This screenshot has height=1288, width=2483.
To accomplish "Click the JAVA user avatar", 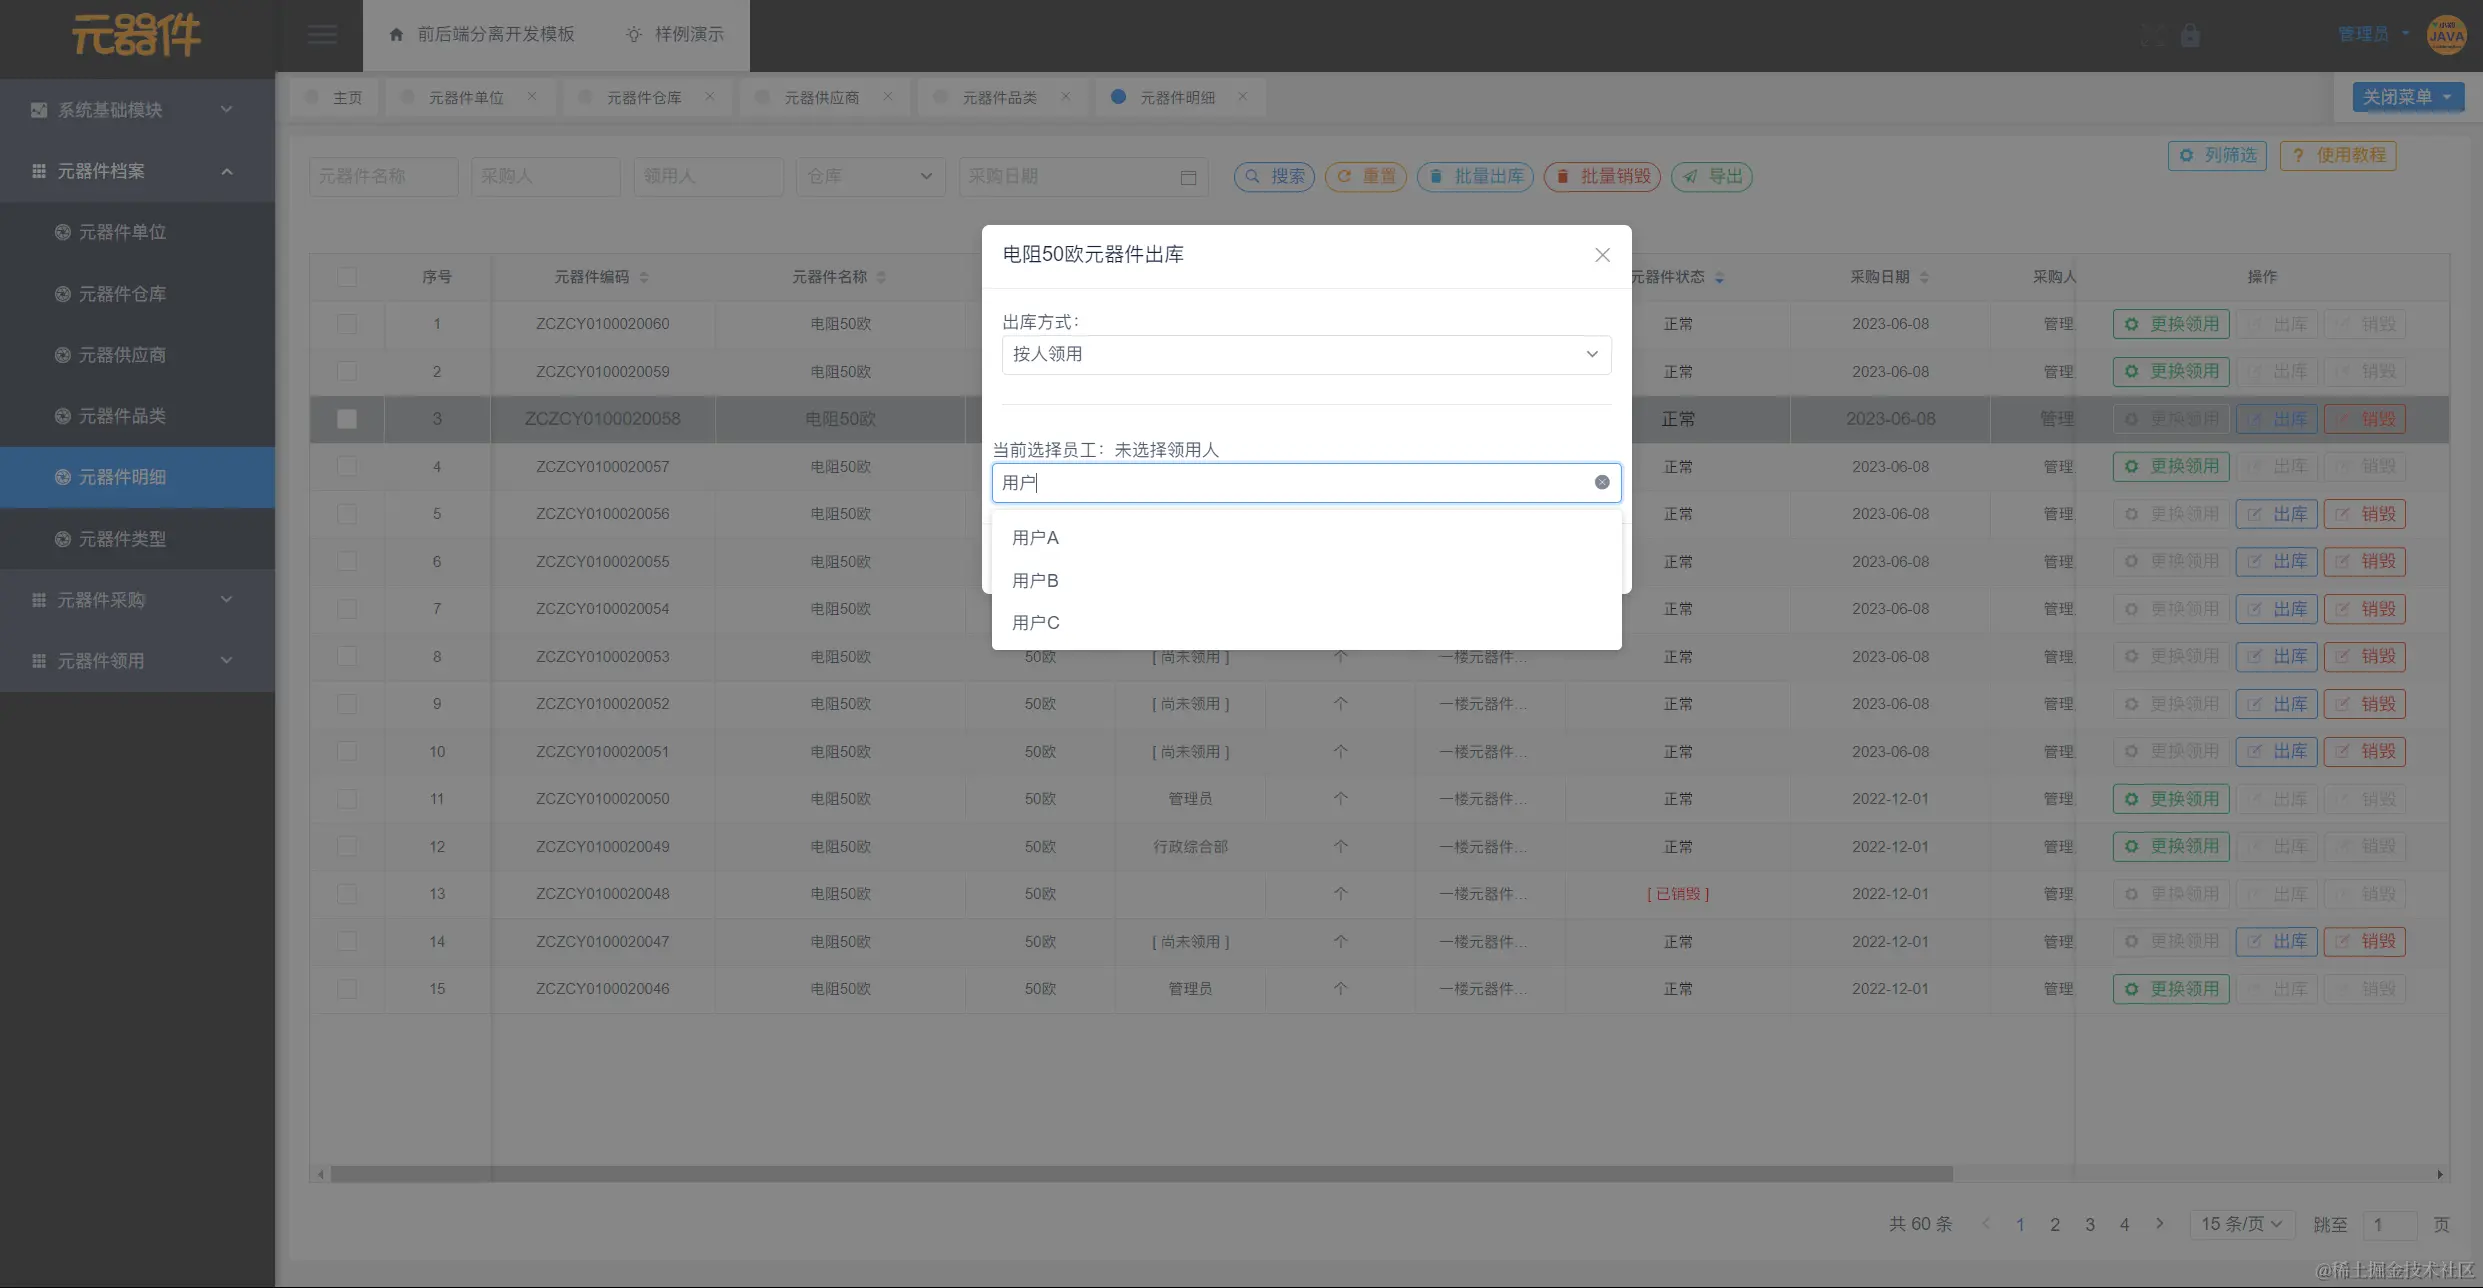I will point(2446,36).
